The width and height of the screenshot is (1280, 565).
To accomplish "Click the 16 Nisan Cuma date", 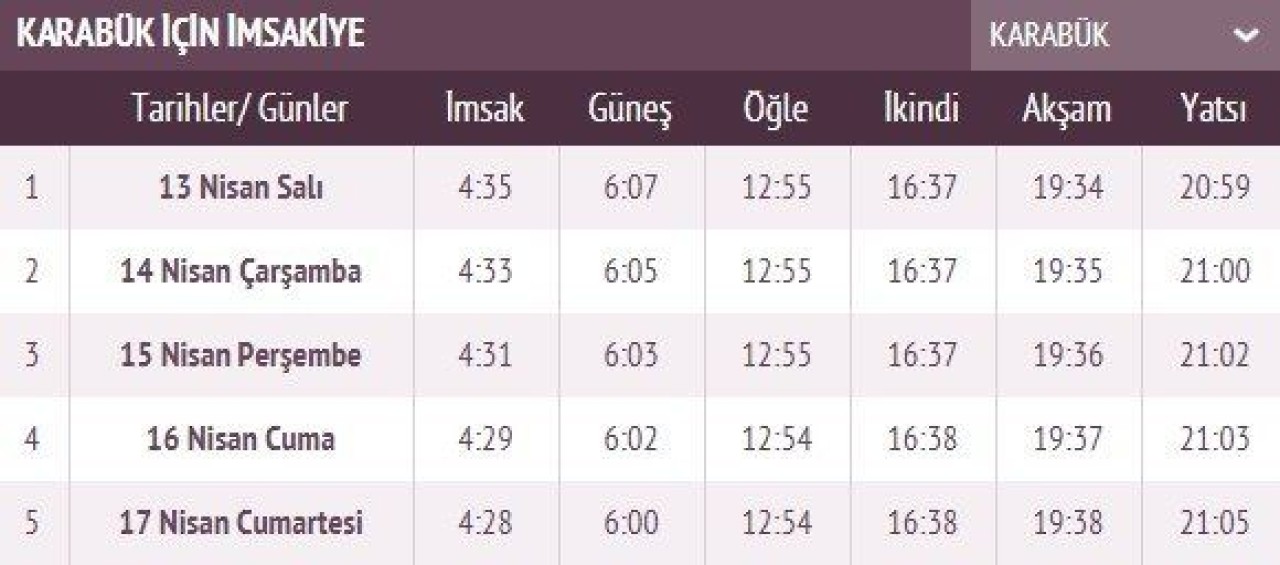I will click(241, 439).
